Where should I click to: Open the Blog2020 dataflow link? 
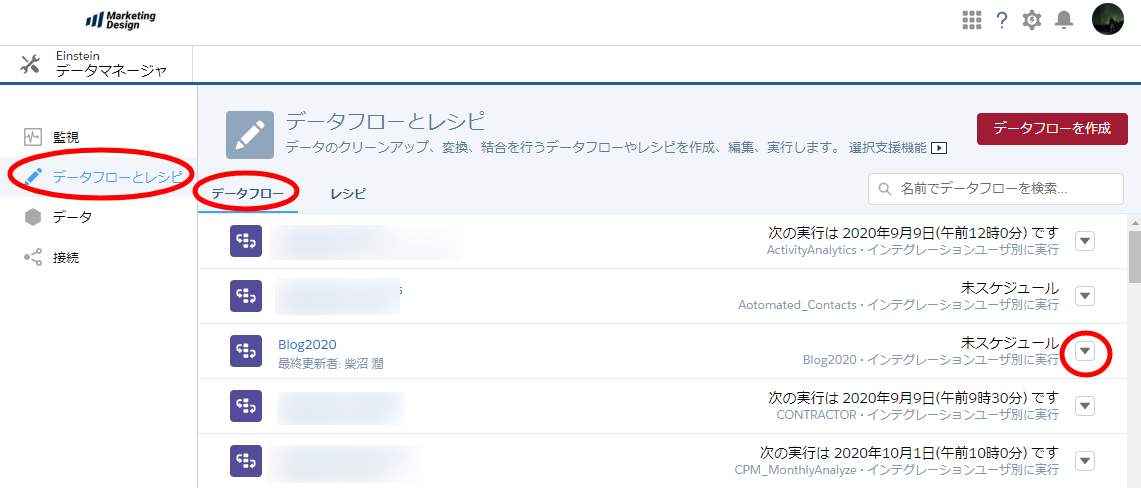307,344
